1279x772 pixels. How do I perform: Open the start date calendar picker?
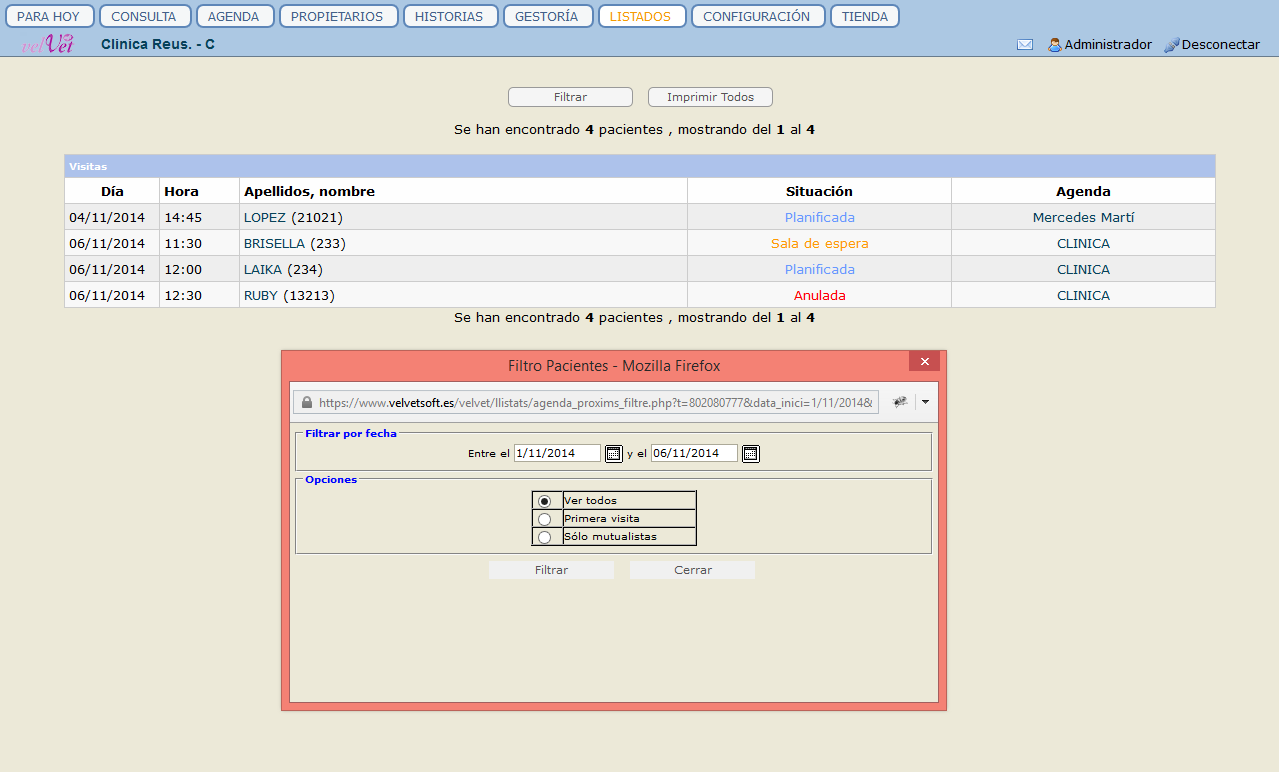pos(614,454)
